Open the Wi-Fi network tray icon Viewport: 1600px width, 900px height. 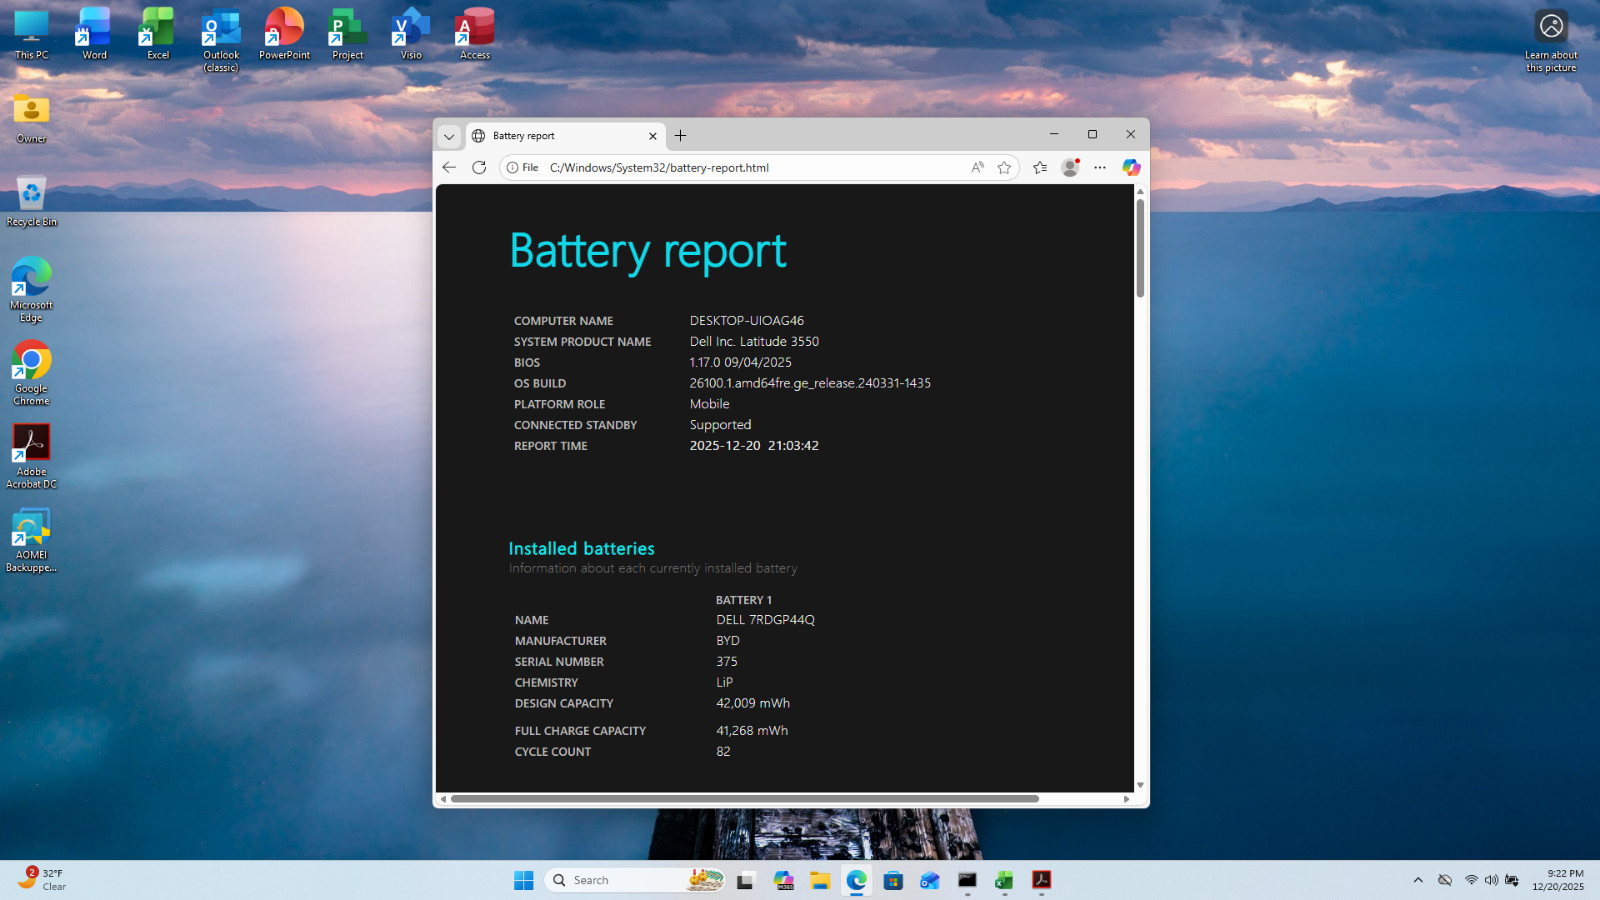[x=1471, y=880]
